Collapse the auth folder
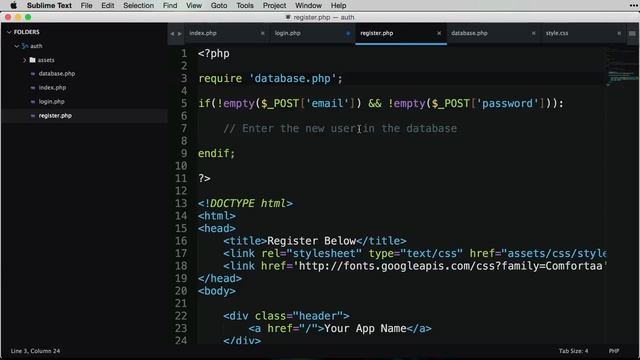 17,46
